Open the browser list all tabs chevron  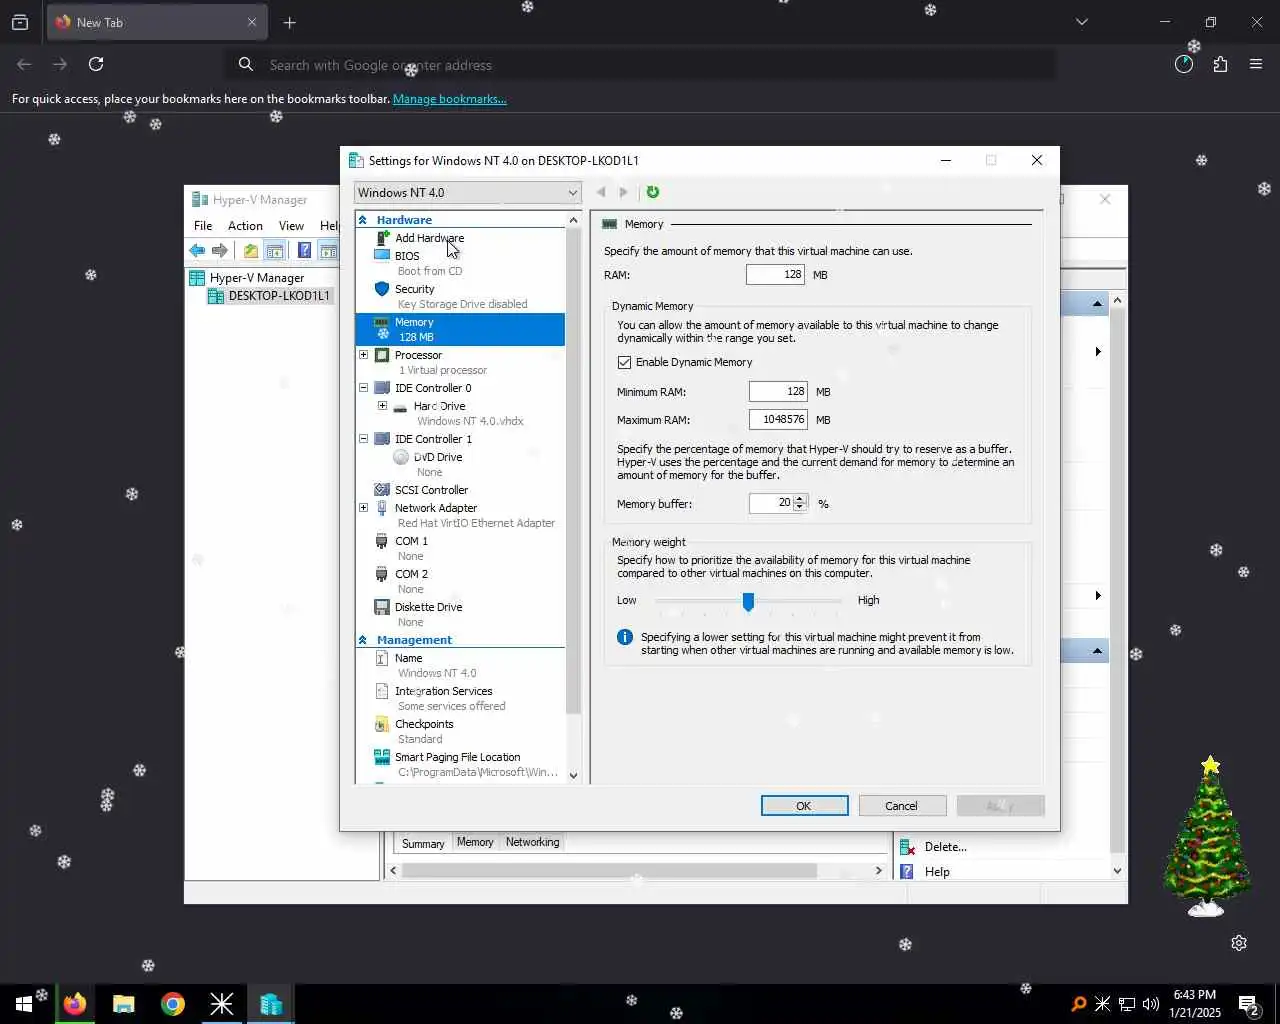tap(1081, 22)
